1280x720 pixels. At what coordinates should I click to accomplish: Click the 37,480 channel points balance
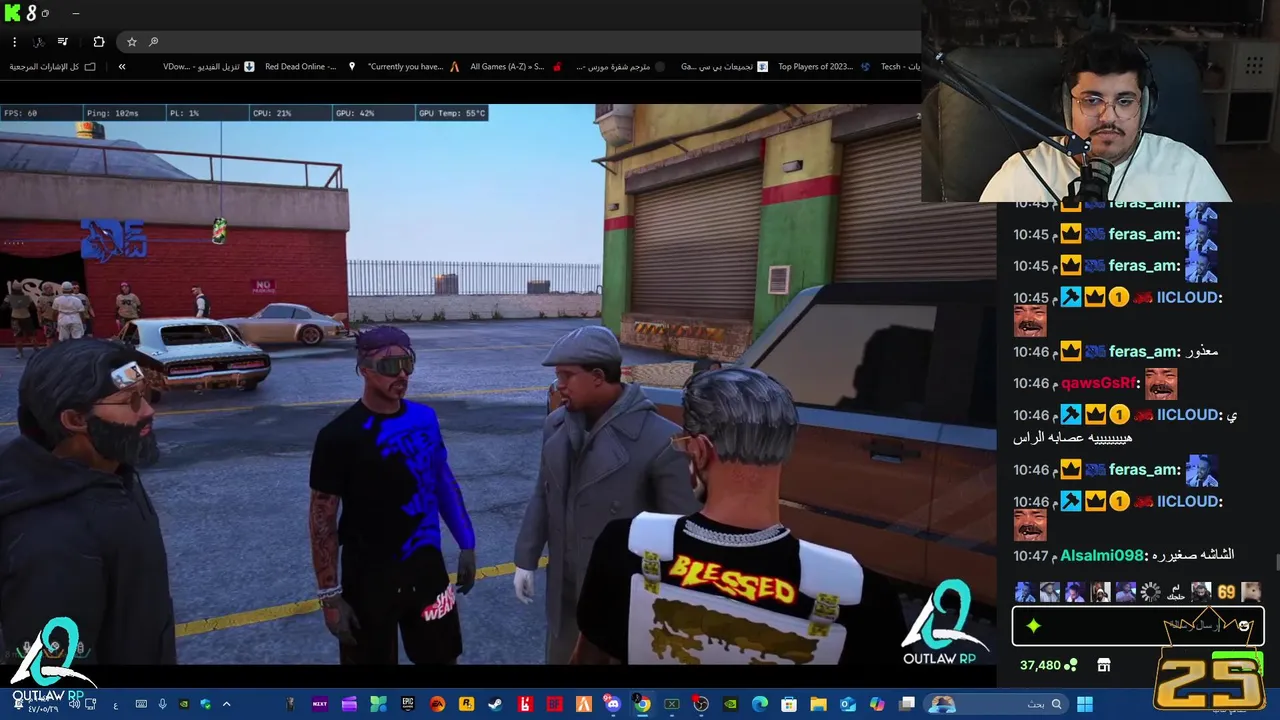click(1048, 665)
